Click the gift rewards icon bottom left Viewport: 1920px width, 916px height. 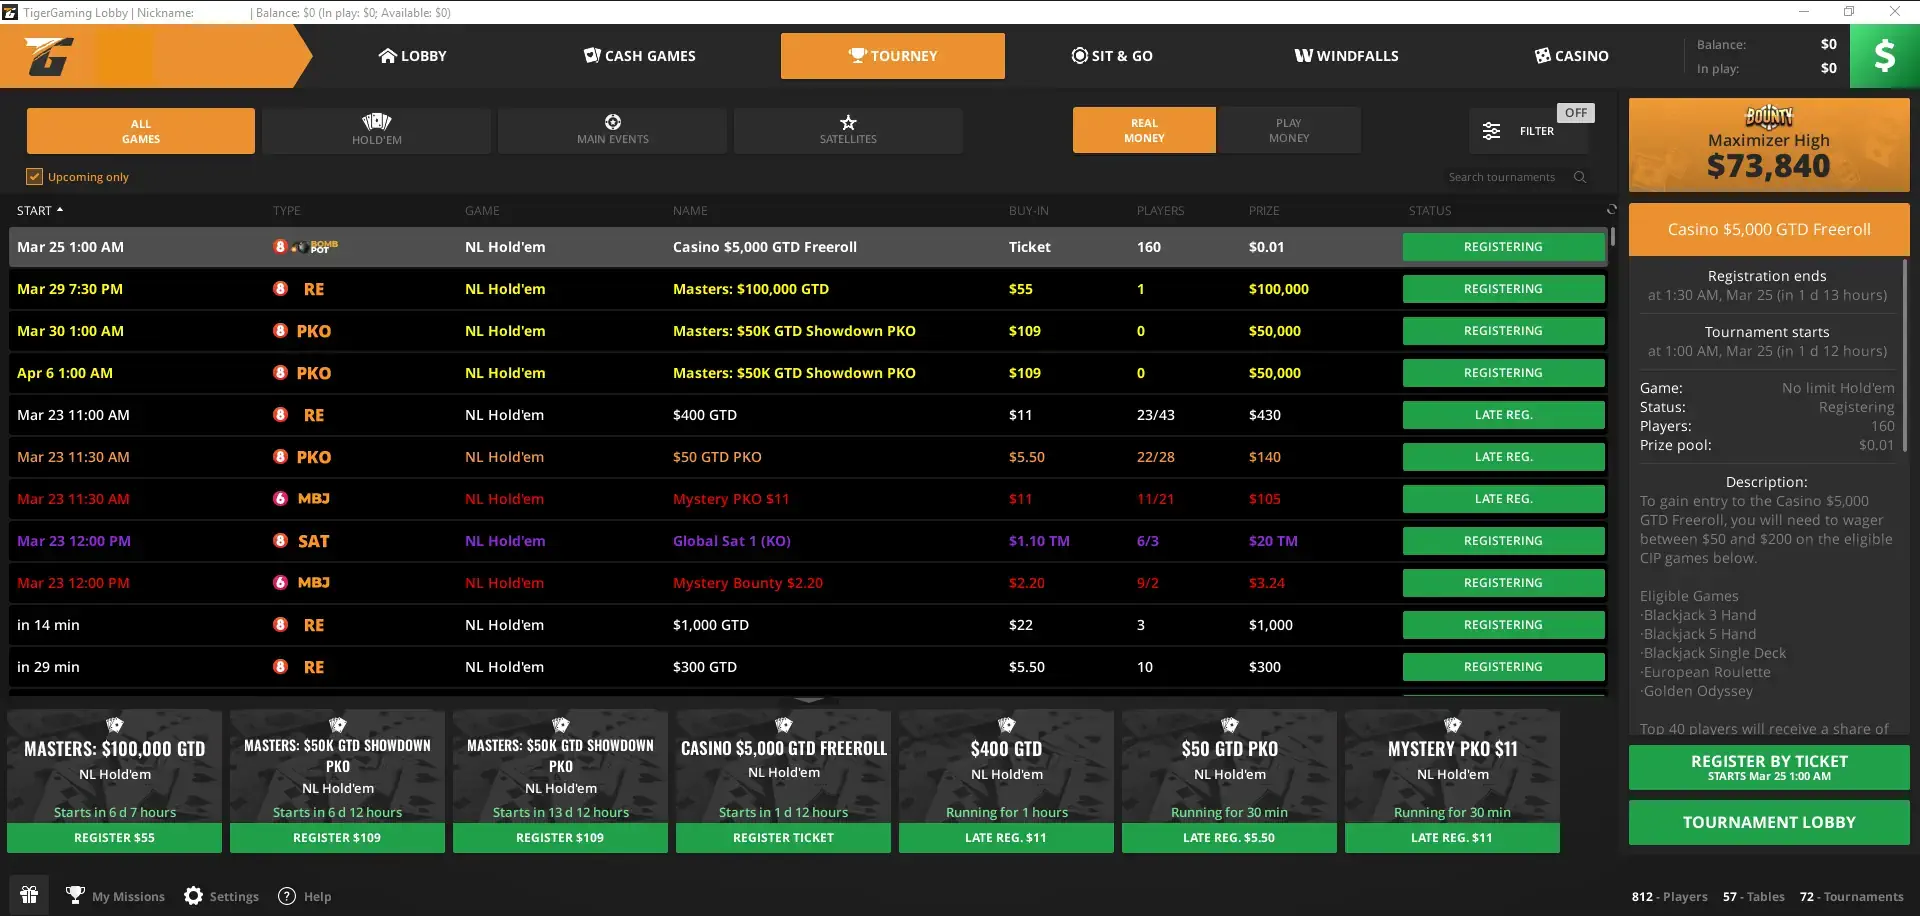coord(28,894)
